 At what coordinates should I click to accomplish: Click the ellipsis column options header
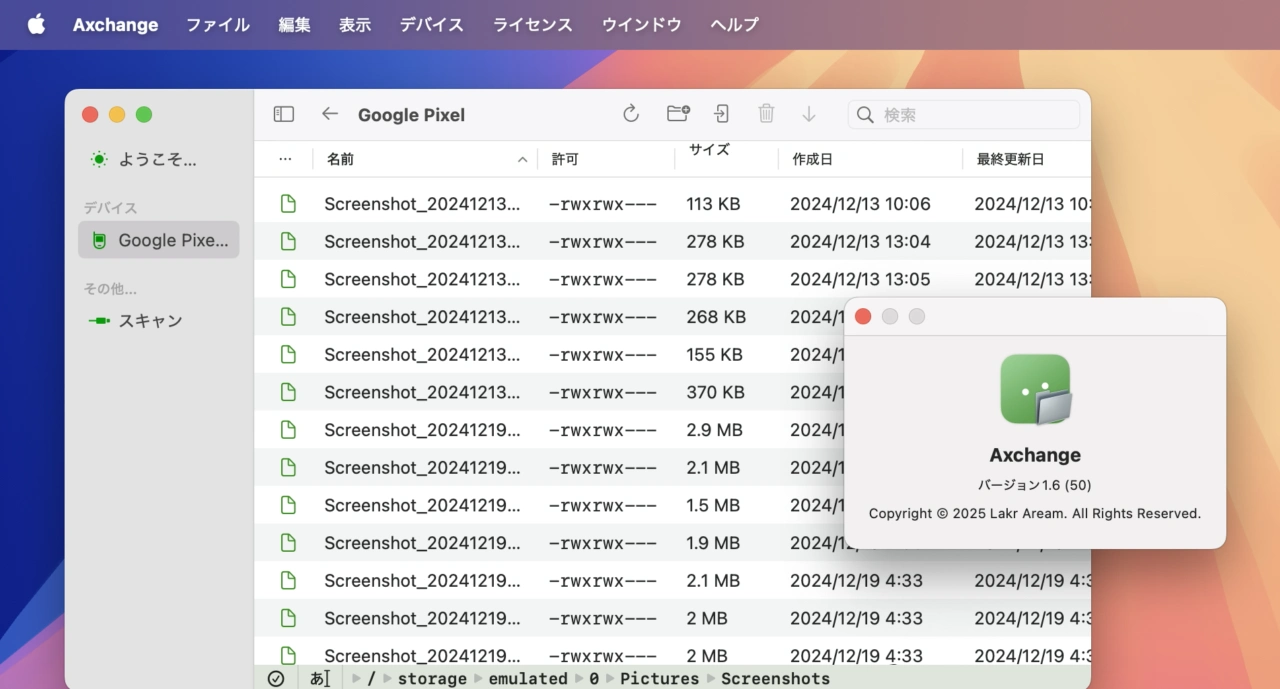(285, 159)
